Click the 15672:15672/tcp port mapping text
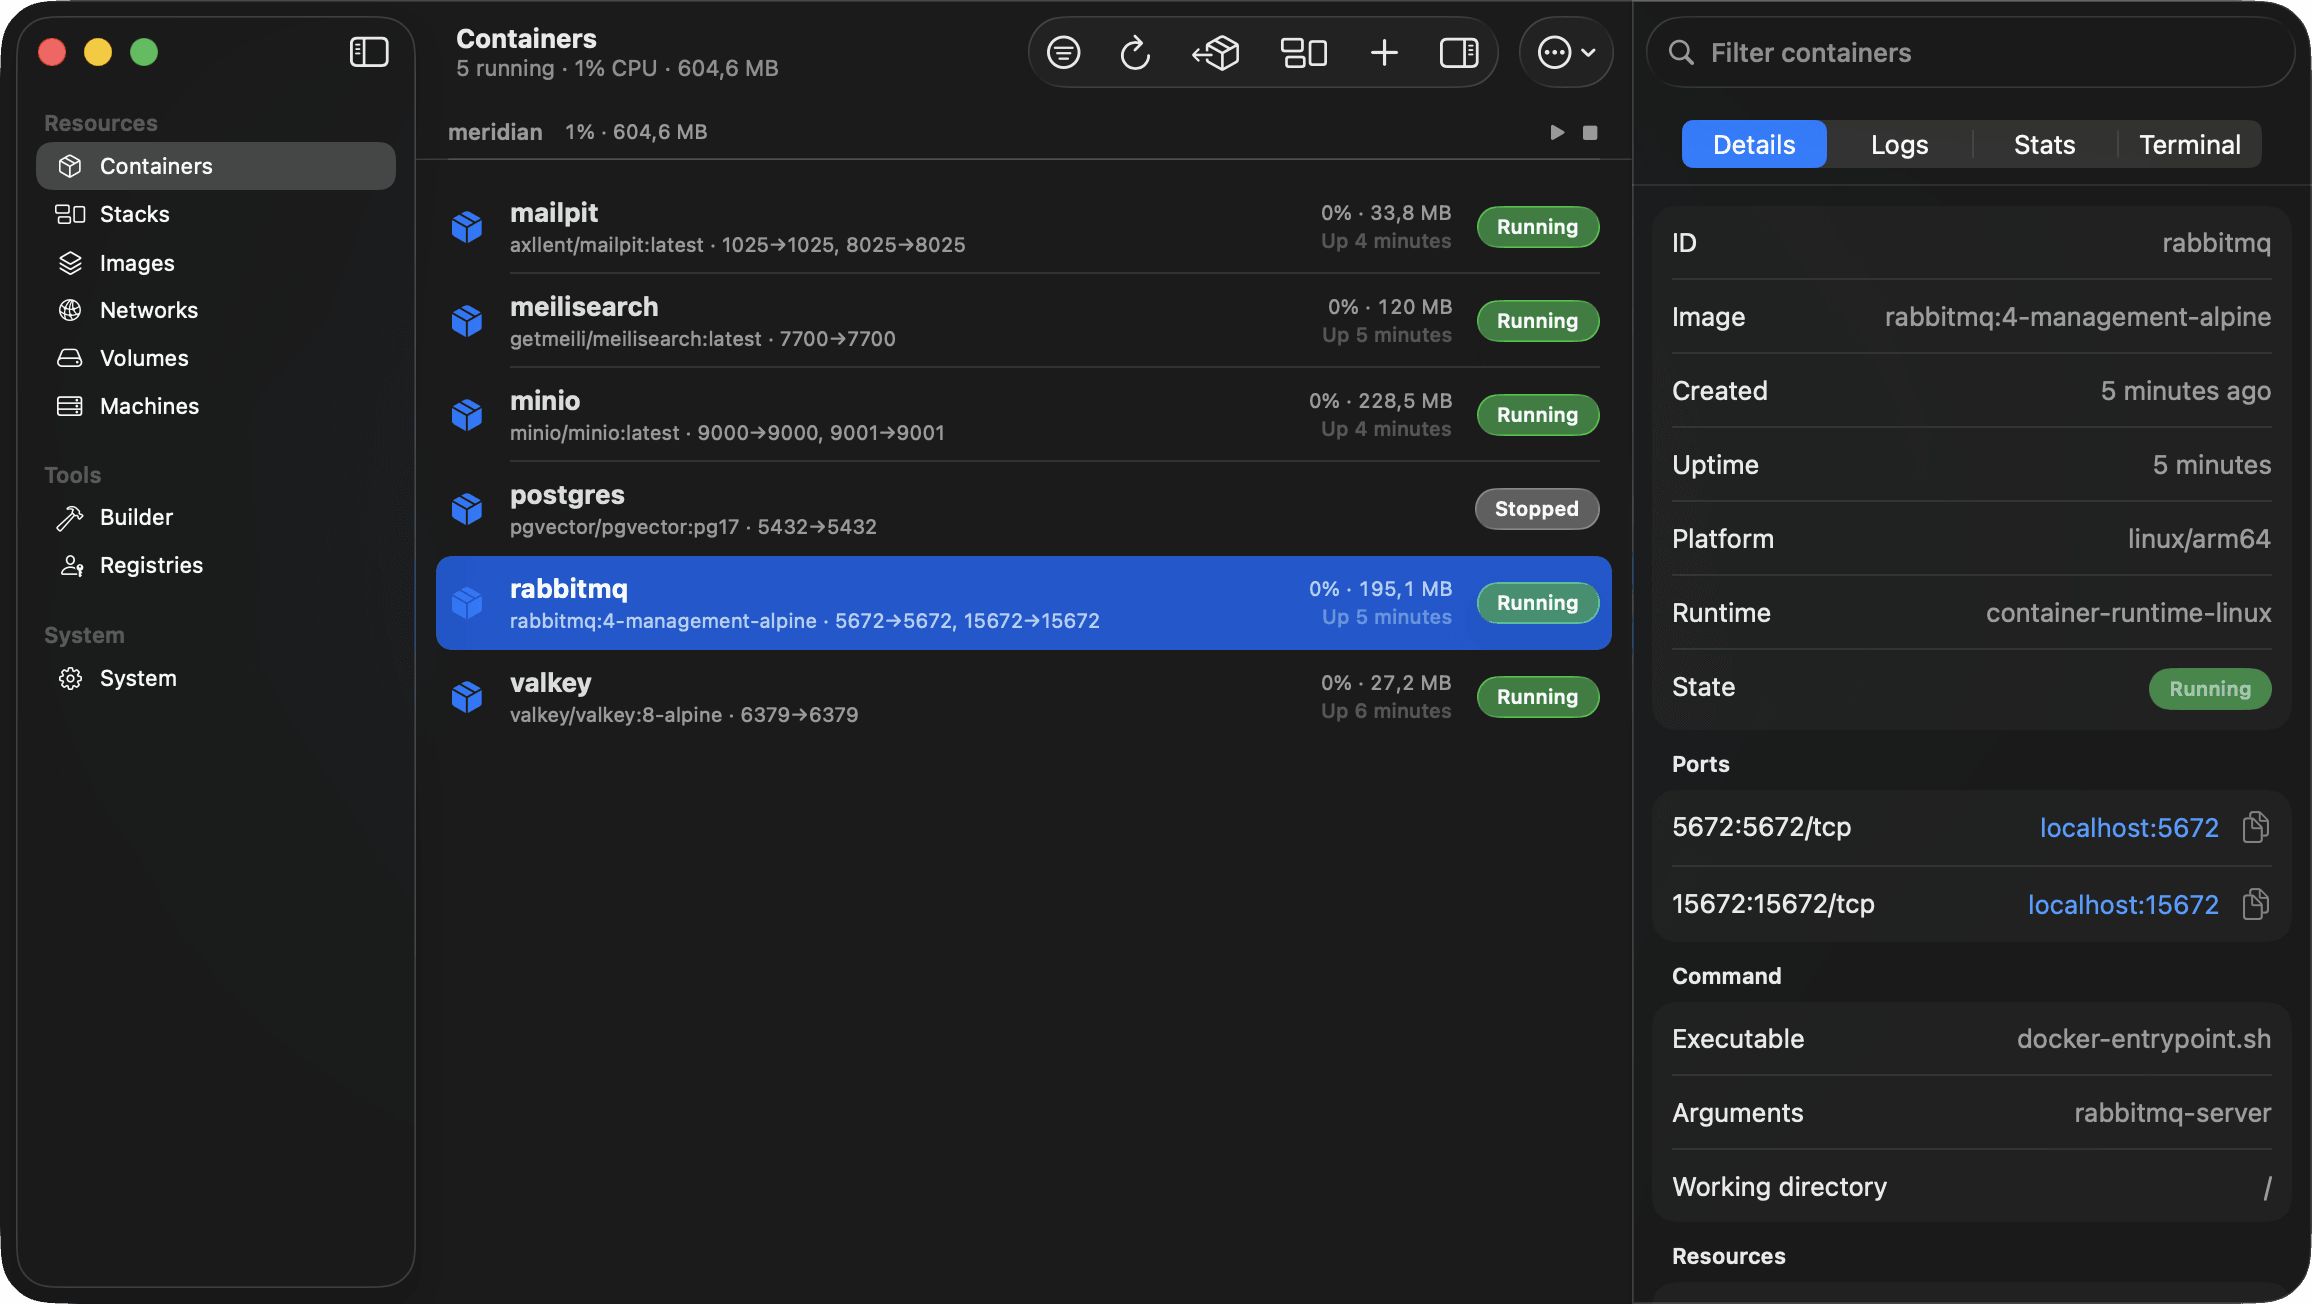Screen dimensions: 2312x1304 click(1773, 904)
